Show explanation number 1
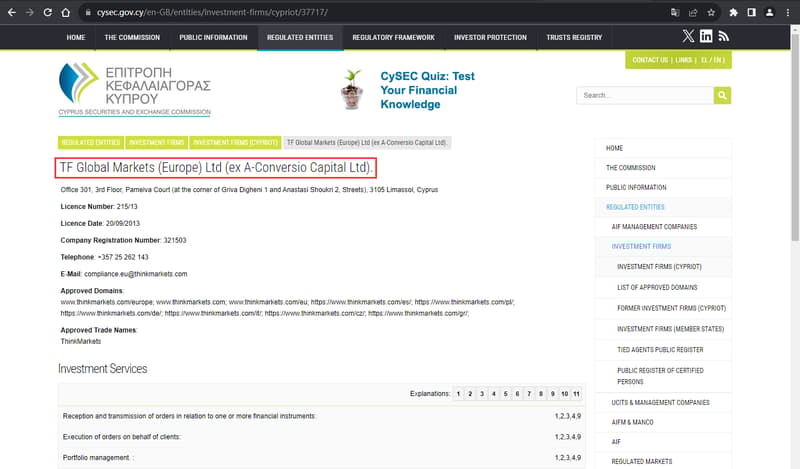Screen dimensions: 800x469 [x=459, y=394]
